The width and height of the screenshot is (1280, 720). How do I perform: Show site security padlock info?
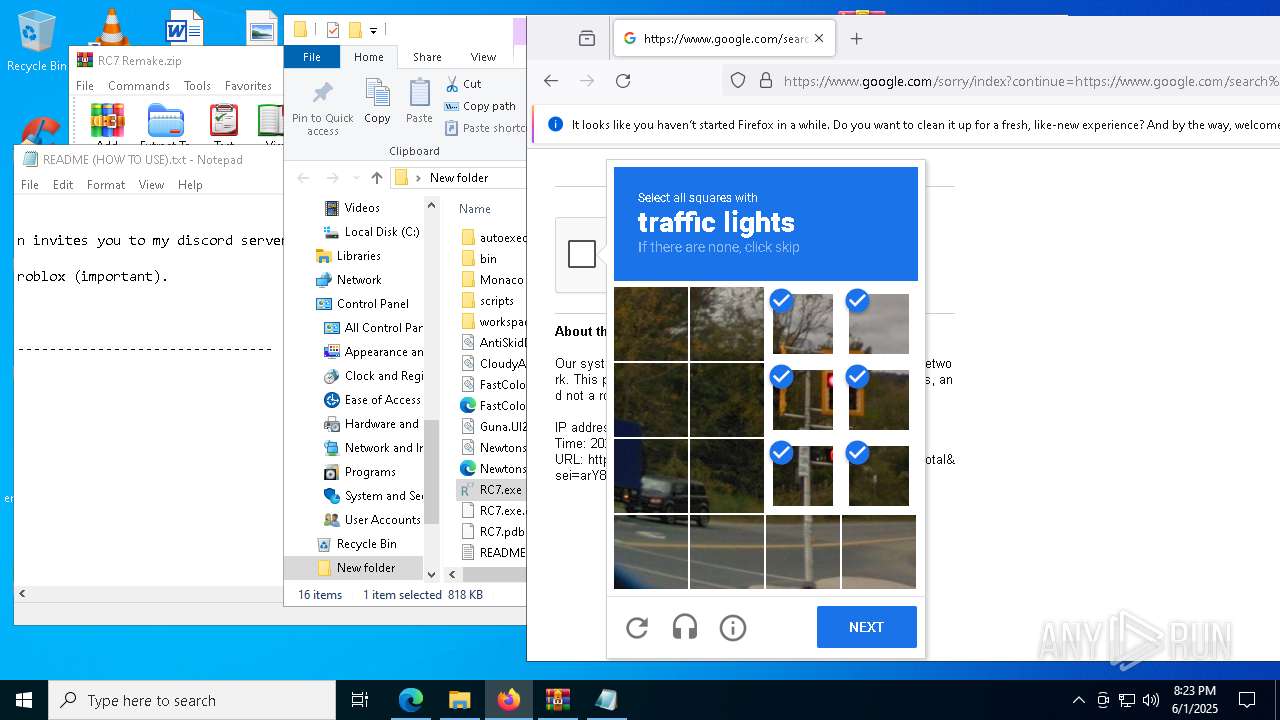coord(766,81)
